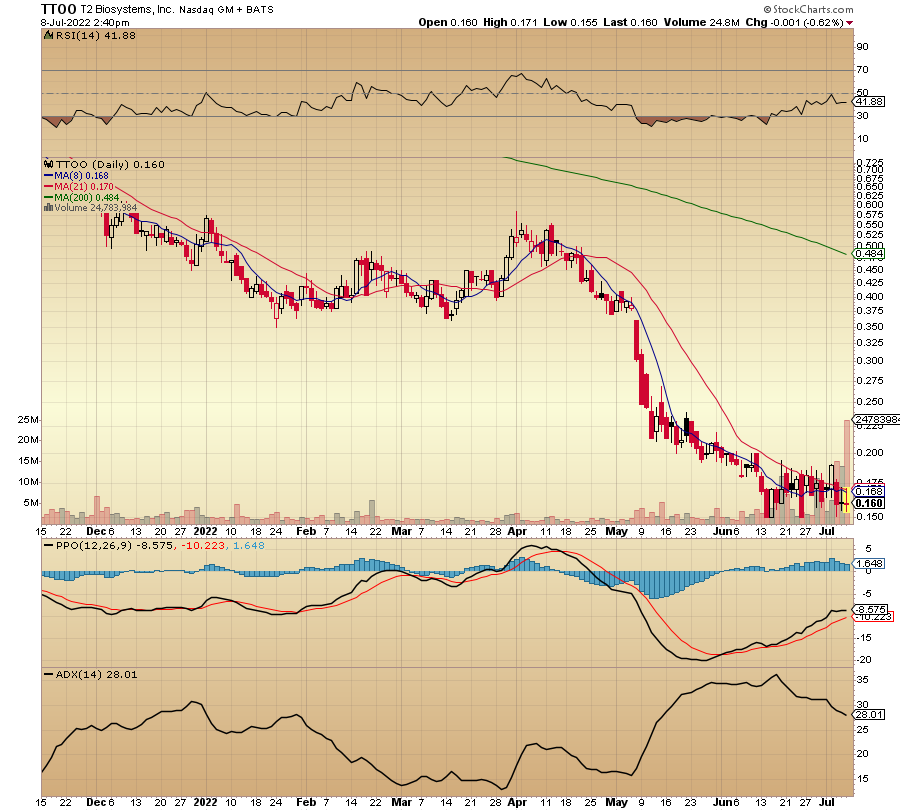Click the RSI indicator line icon beside RSI(14)
Screen dimensions: 900x811
click(49, 36)
